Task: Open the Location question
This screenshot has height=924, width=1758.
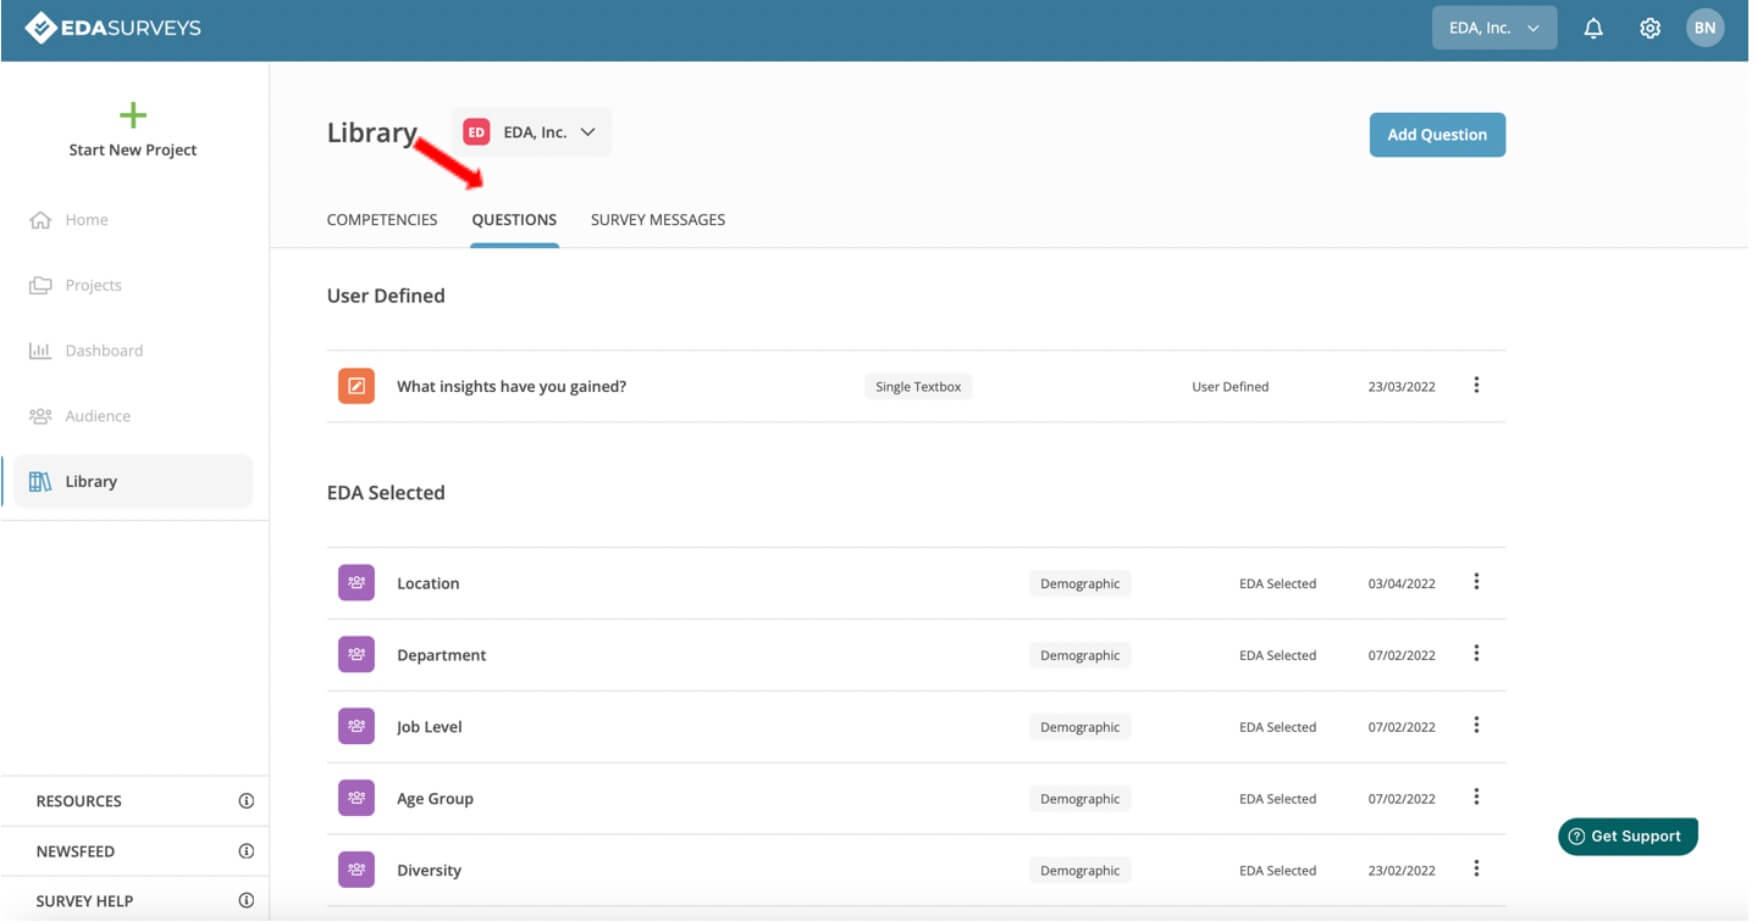Action: coord(428,584)
